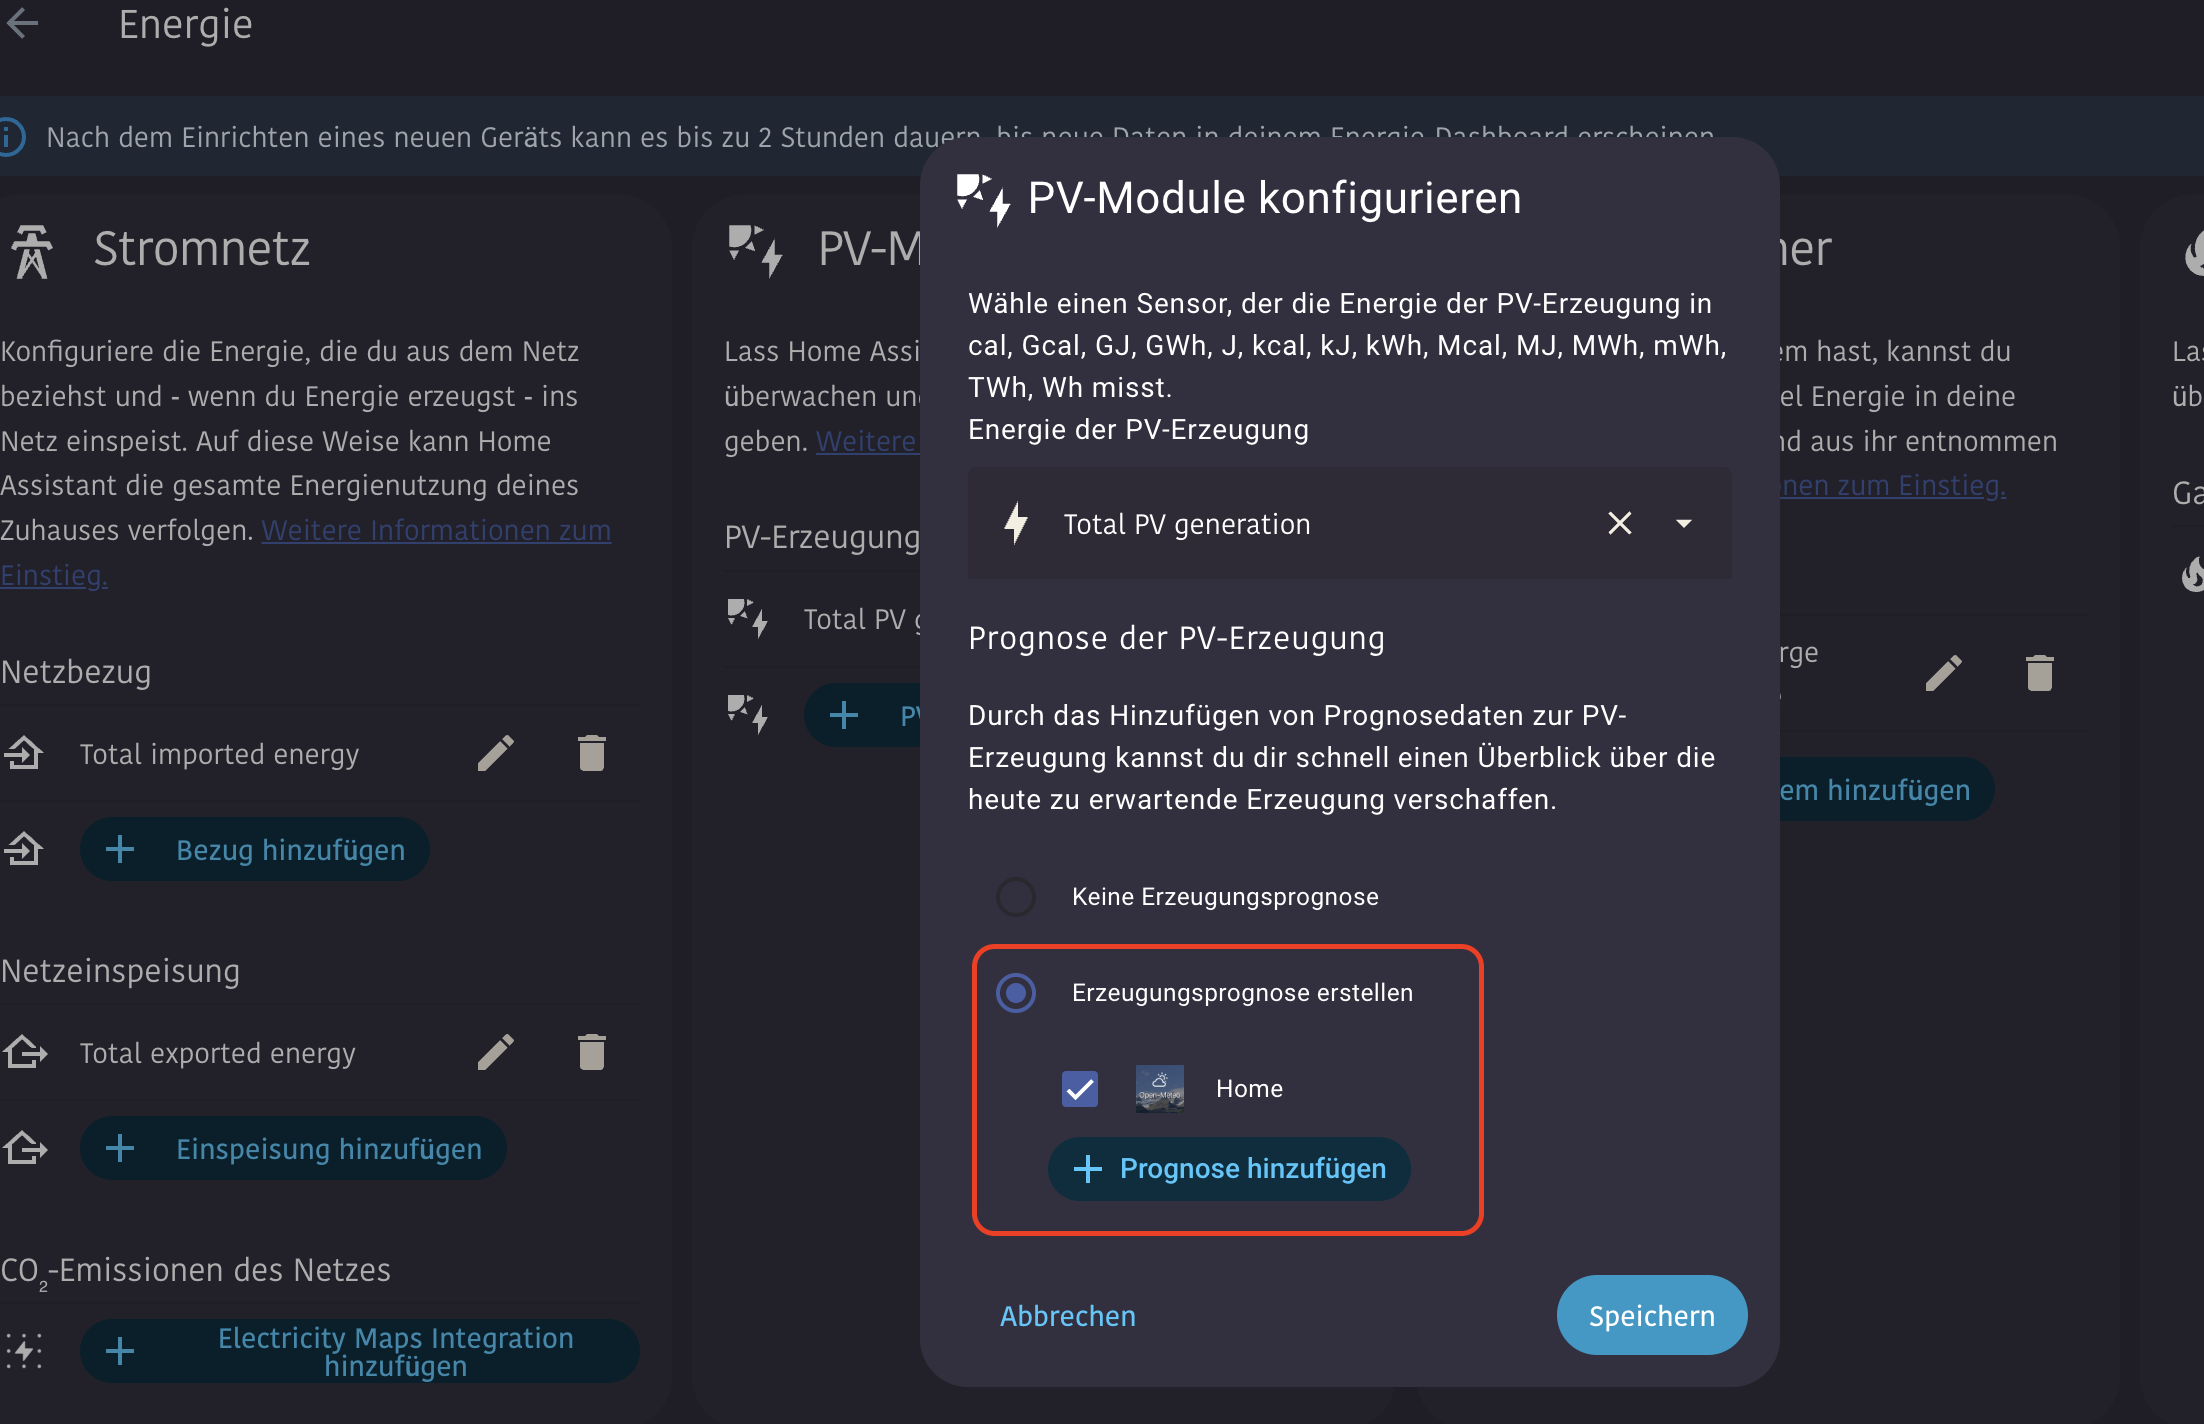The image size is (2204, 1424).
Task: Select Keine Erzeugungsprognose radio option
Action: pos(1016,897)
